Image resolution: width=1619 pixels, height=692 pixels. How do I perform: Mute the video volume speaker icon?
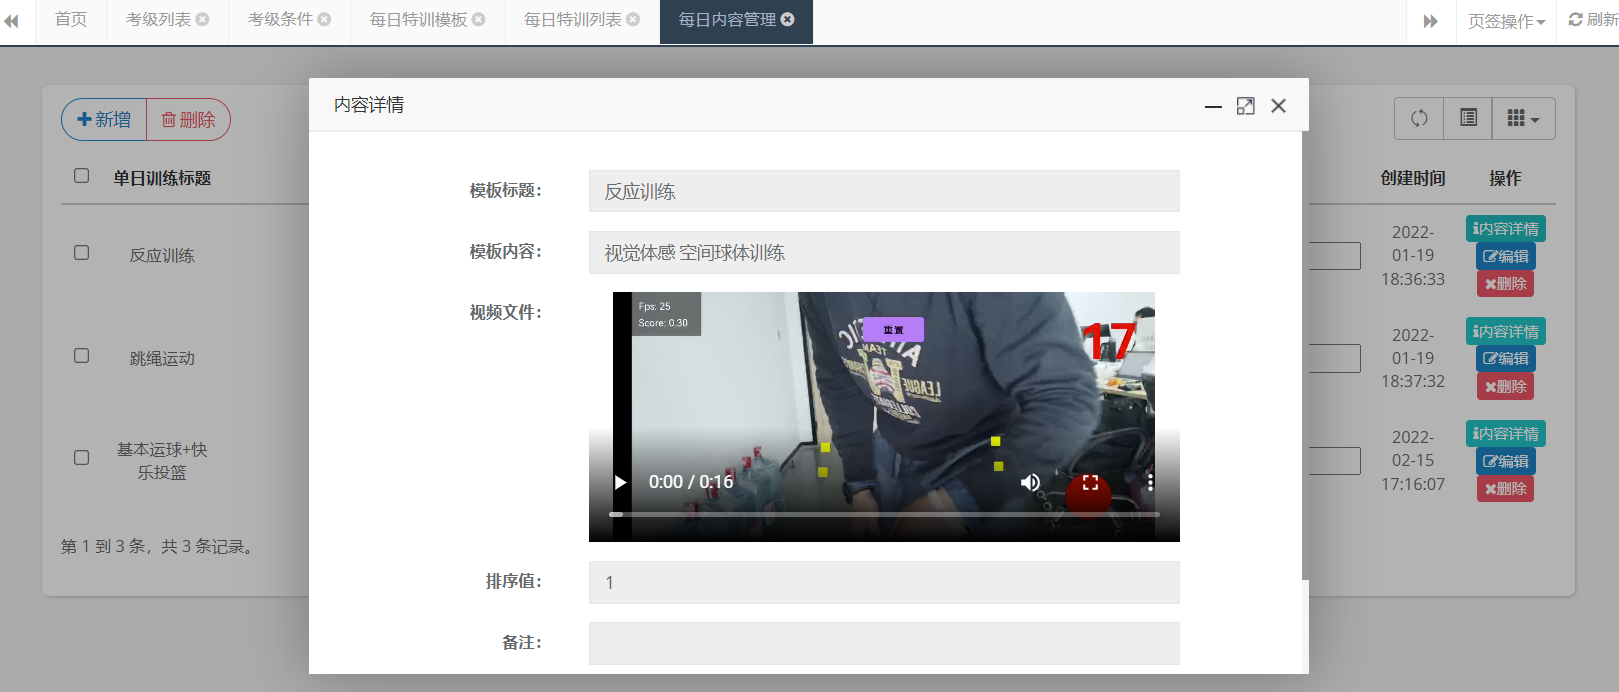click(1030, 482)
